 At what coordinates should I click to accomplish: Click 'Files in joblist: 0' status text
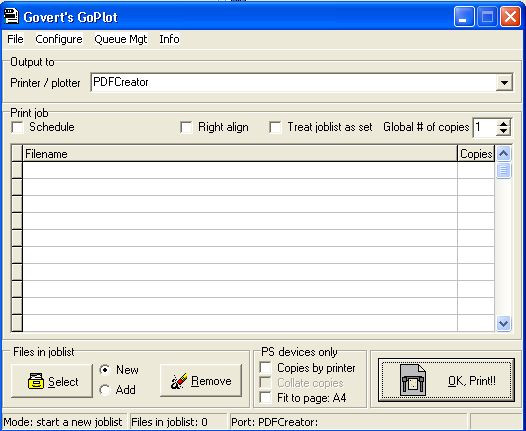169,422
